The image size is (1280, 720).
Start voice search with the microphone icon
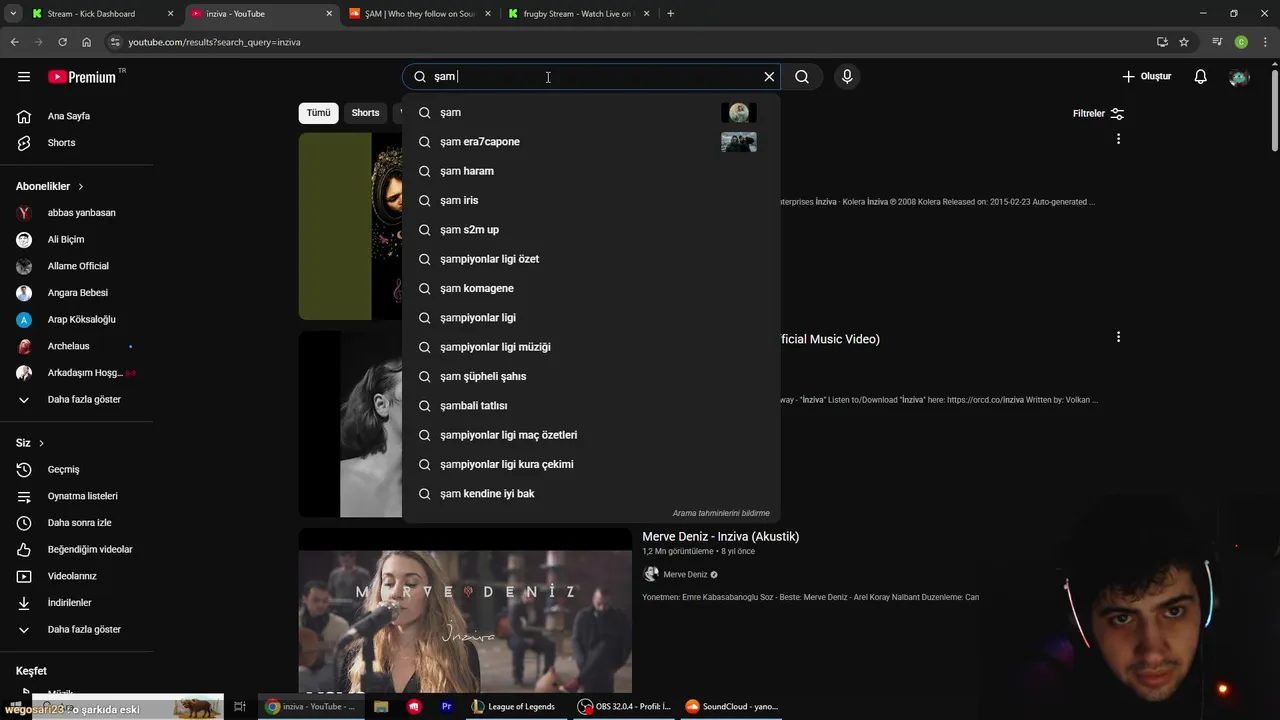[x=847, y=77]
